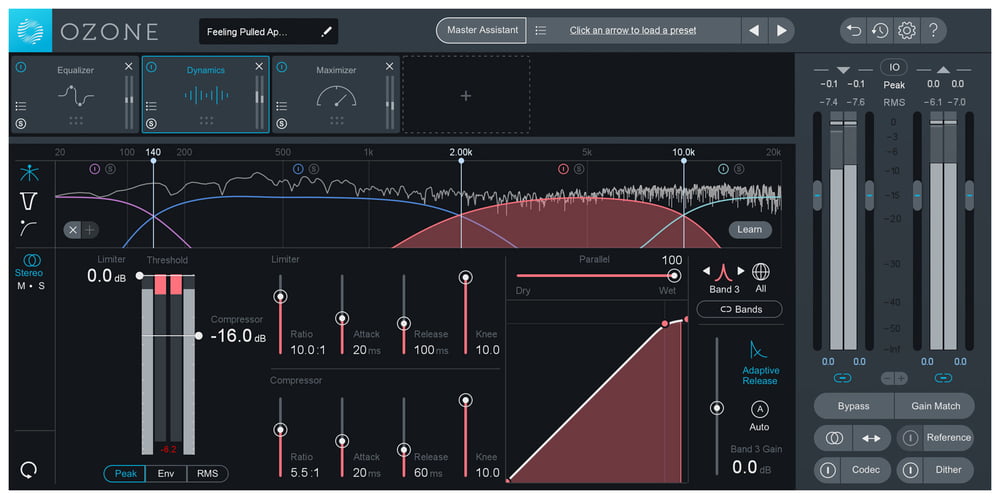Screen dimensions: 1000x499
Task: Edit the preset name with pencil icon
Action: coord(327,31)
